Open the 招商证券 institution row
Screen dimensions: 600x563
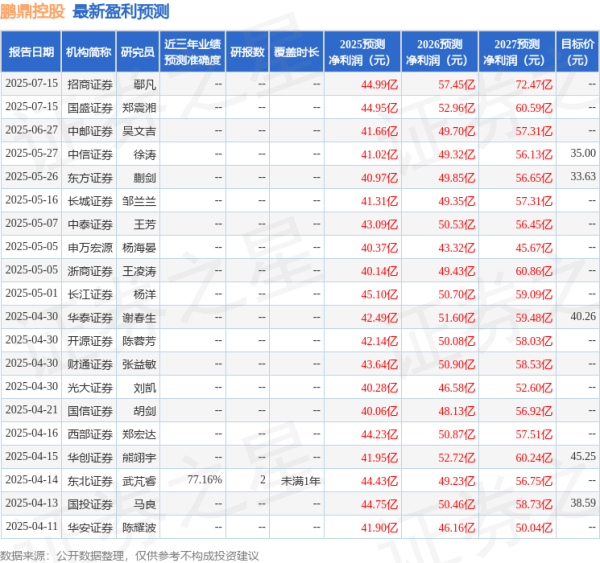point(87,85)
